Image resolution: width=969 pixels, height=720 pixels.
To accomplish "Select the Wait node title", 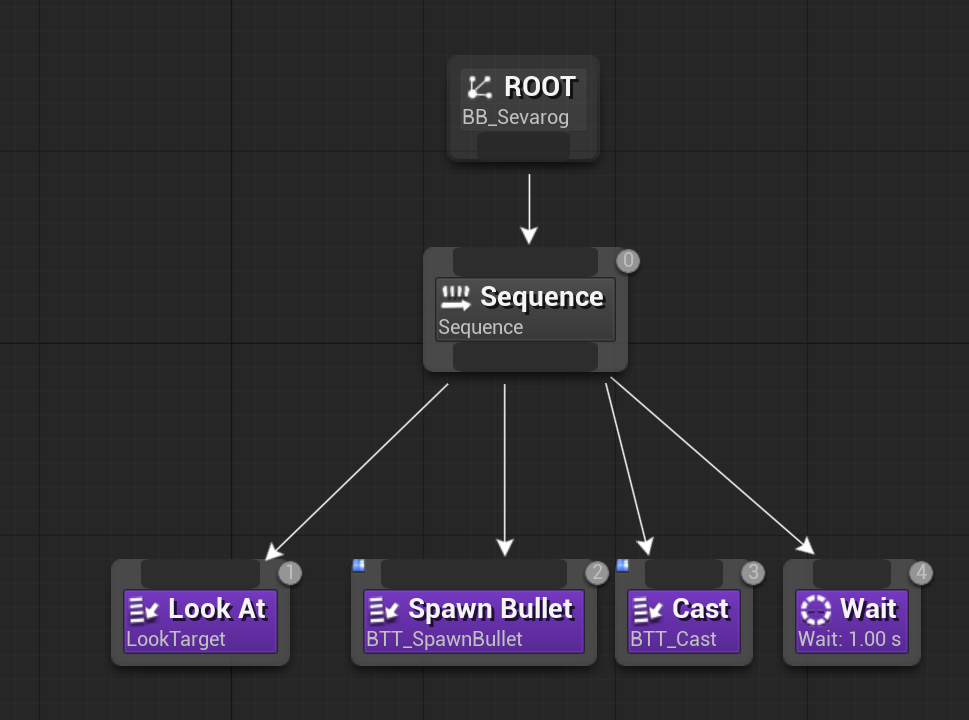I will click(869, 609).
